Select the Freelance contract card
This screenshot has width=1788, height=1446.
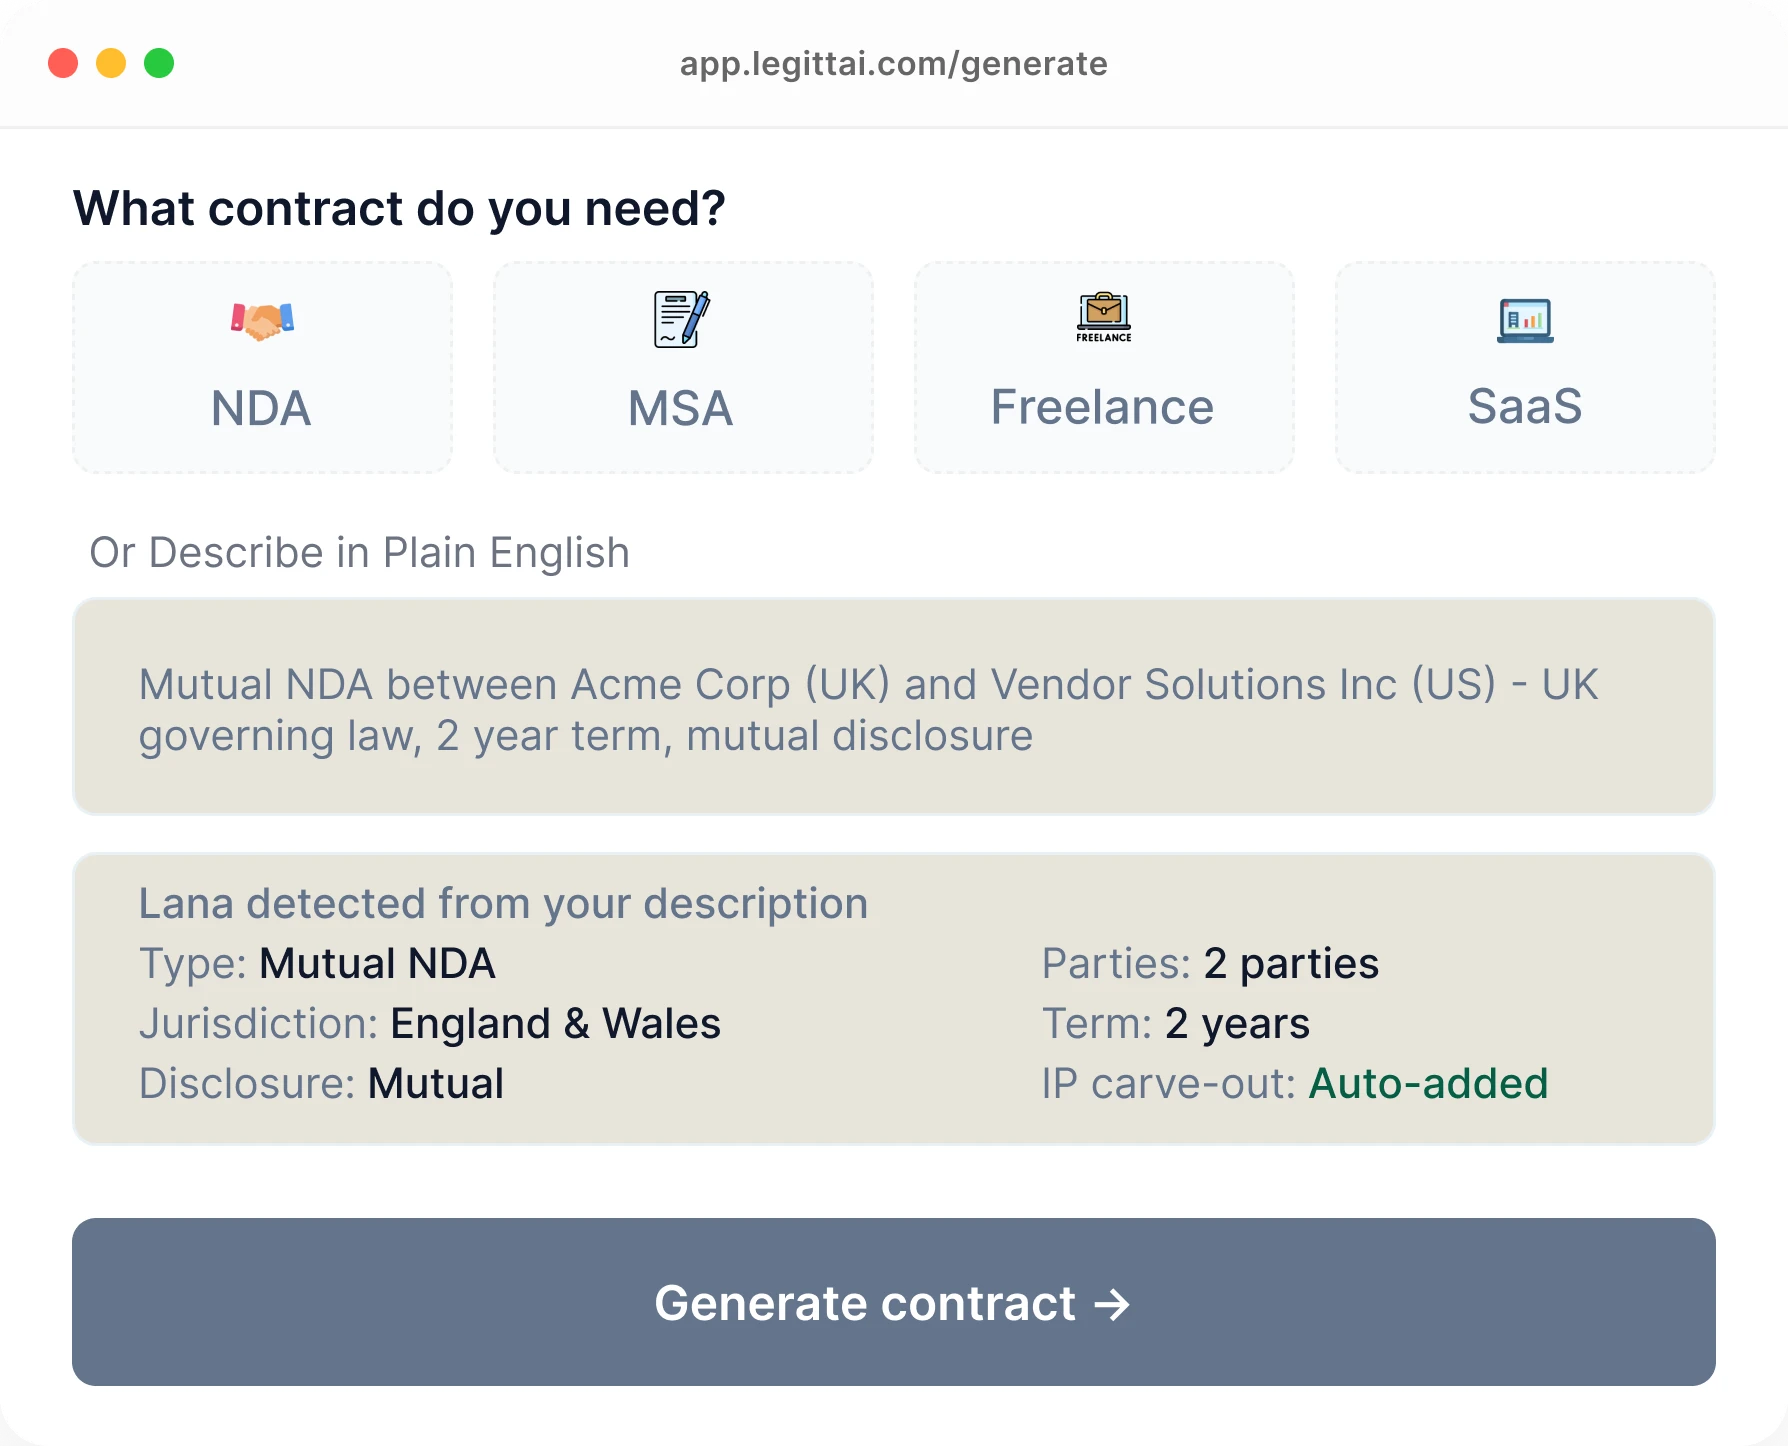click(1103, 368)
